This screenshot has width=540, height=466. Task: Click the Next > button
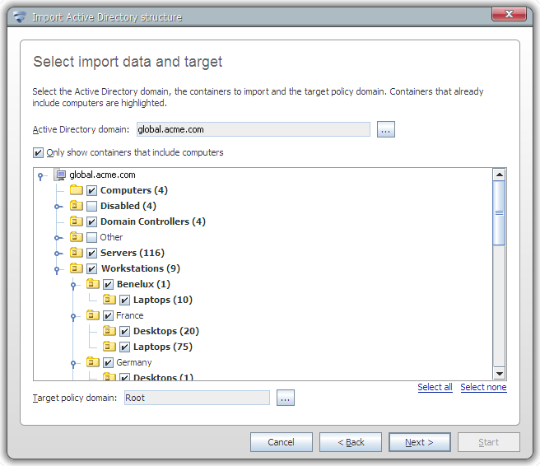[419, 442]
